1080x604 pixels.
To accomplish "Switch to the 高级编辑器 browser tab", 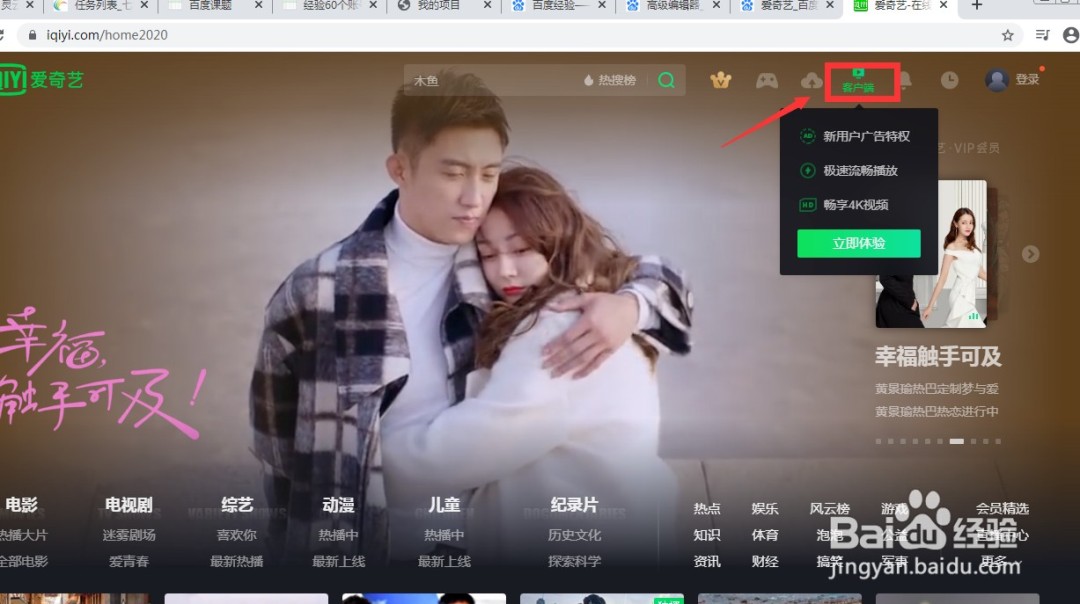I will point(674,6).
